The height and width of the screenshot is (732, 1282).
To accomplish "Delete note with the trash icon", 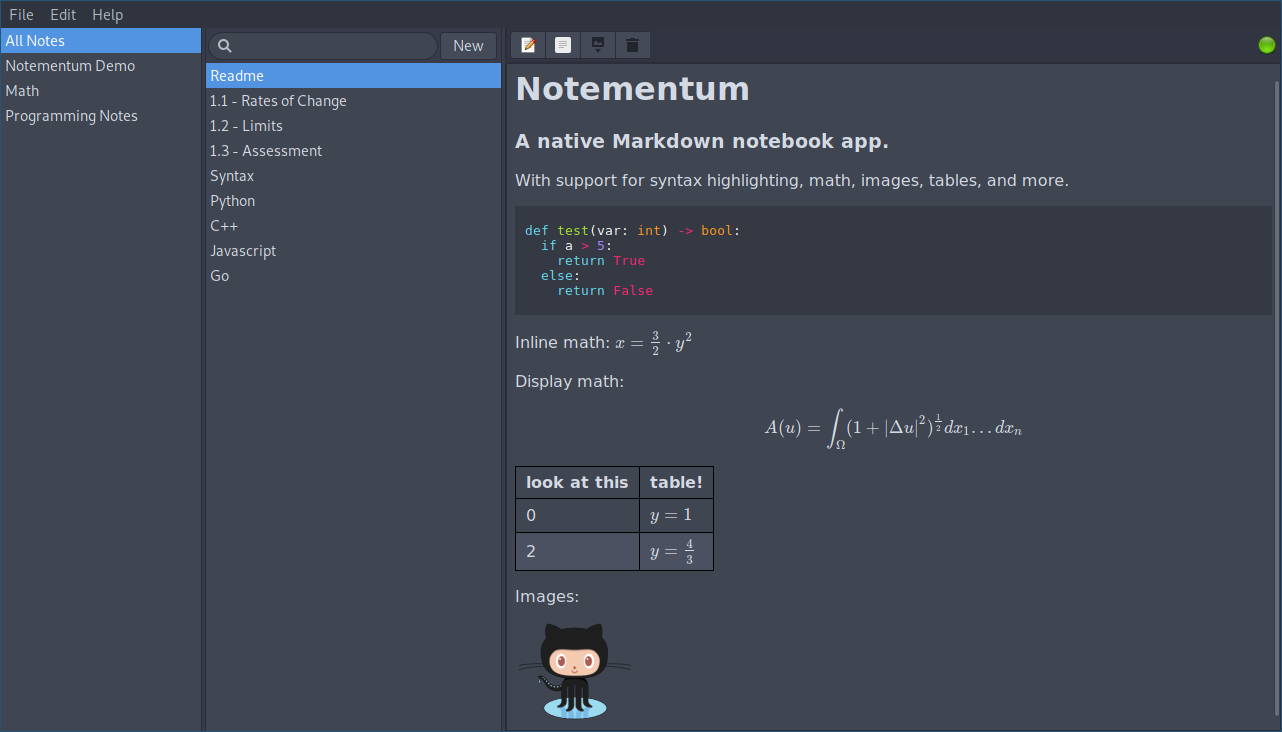I will click(x=632, y=45).
